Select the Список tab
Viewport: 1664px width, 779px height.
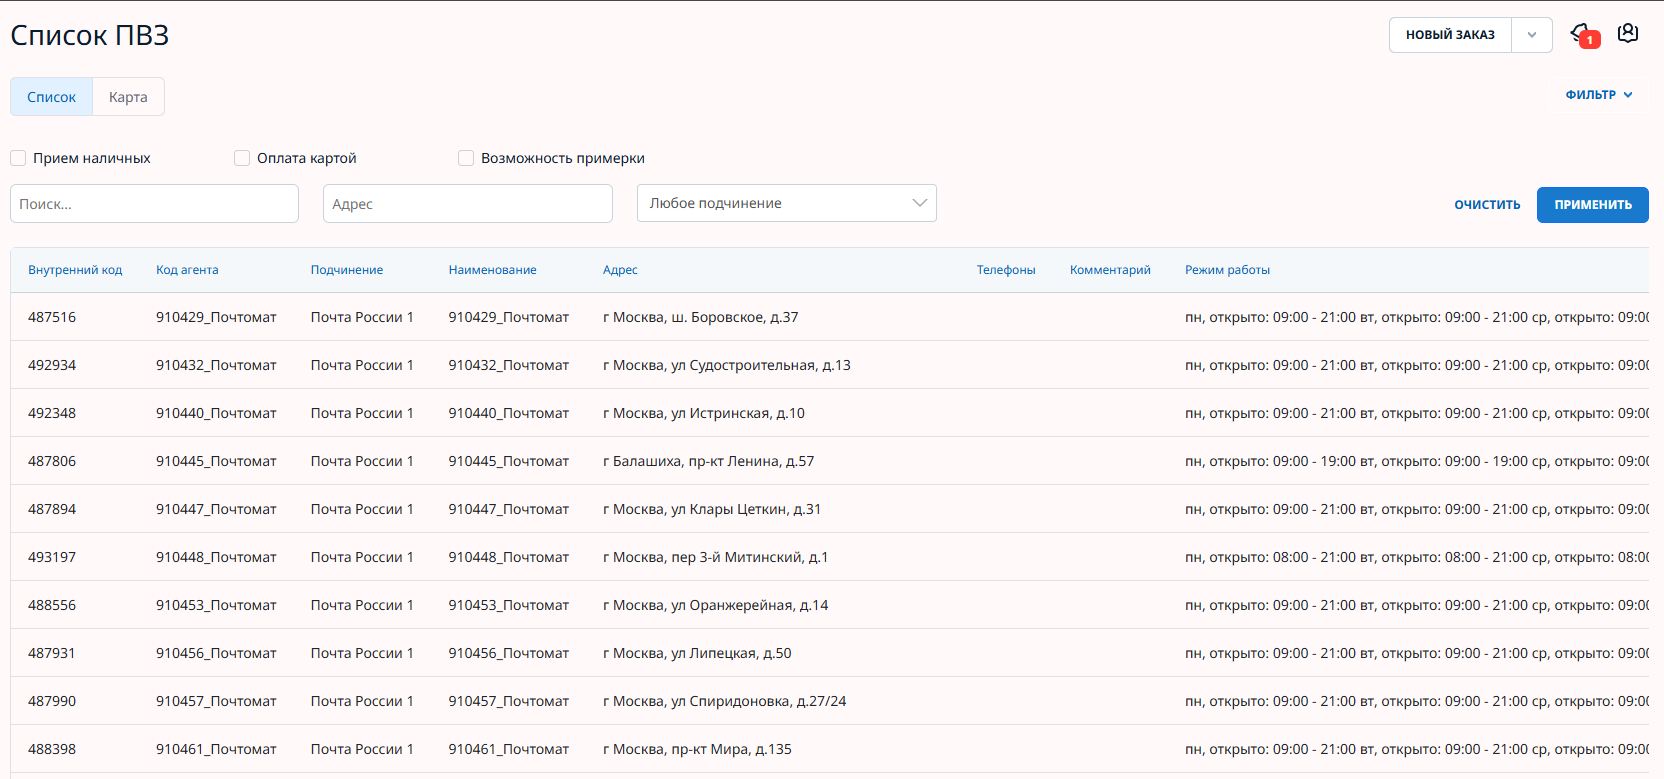(x=51, y=97)
